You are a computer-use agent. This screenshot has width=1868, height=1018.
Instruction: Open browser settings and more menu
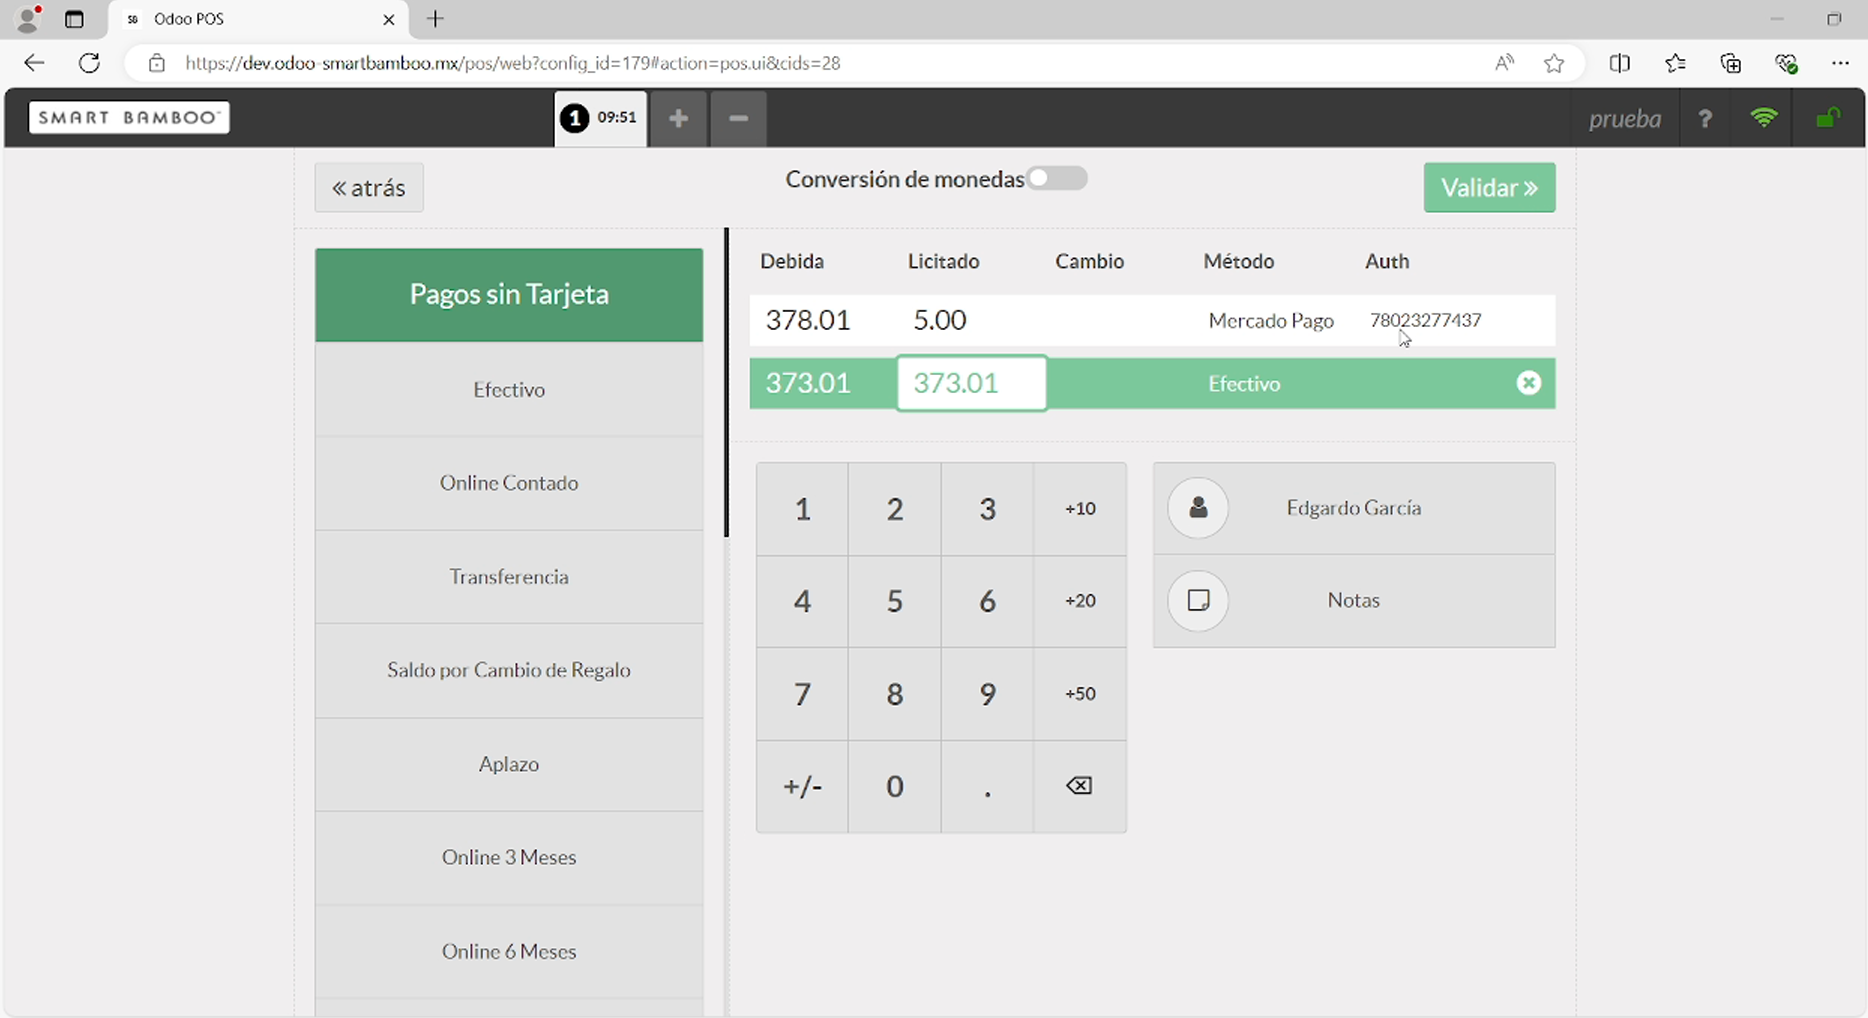click(1840, 63)
